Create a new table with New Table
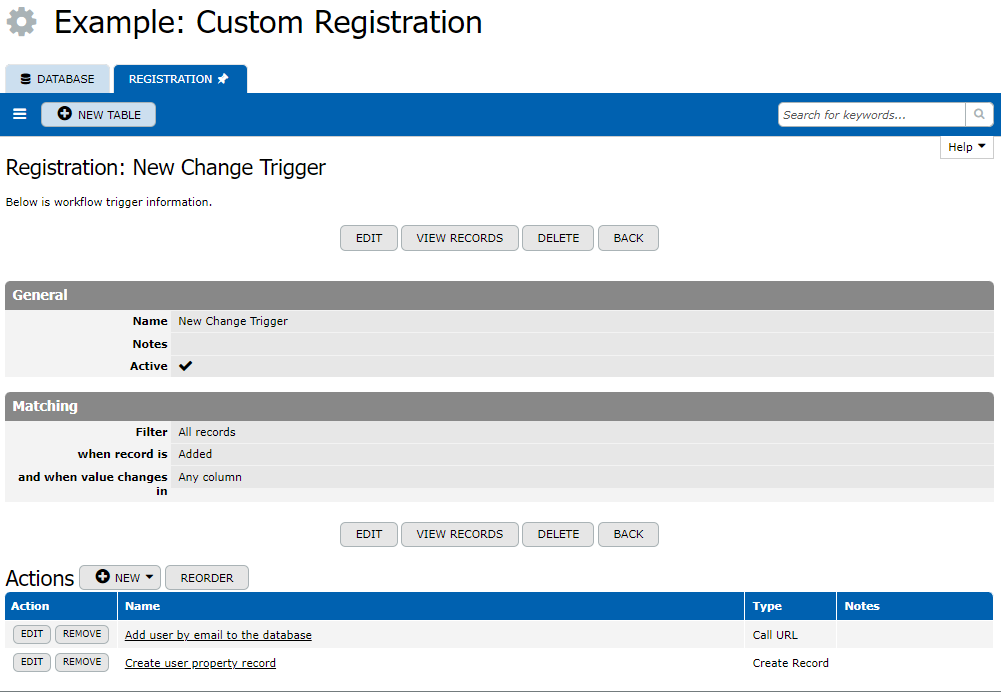This screenshot has width=1001, height=696. 98,115
